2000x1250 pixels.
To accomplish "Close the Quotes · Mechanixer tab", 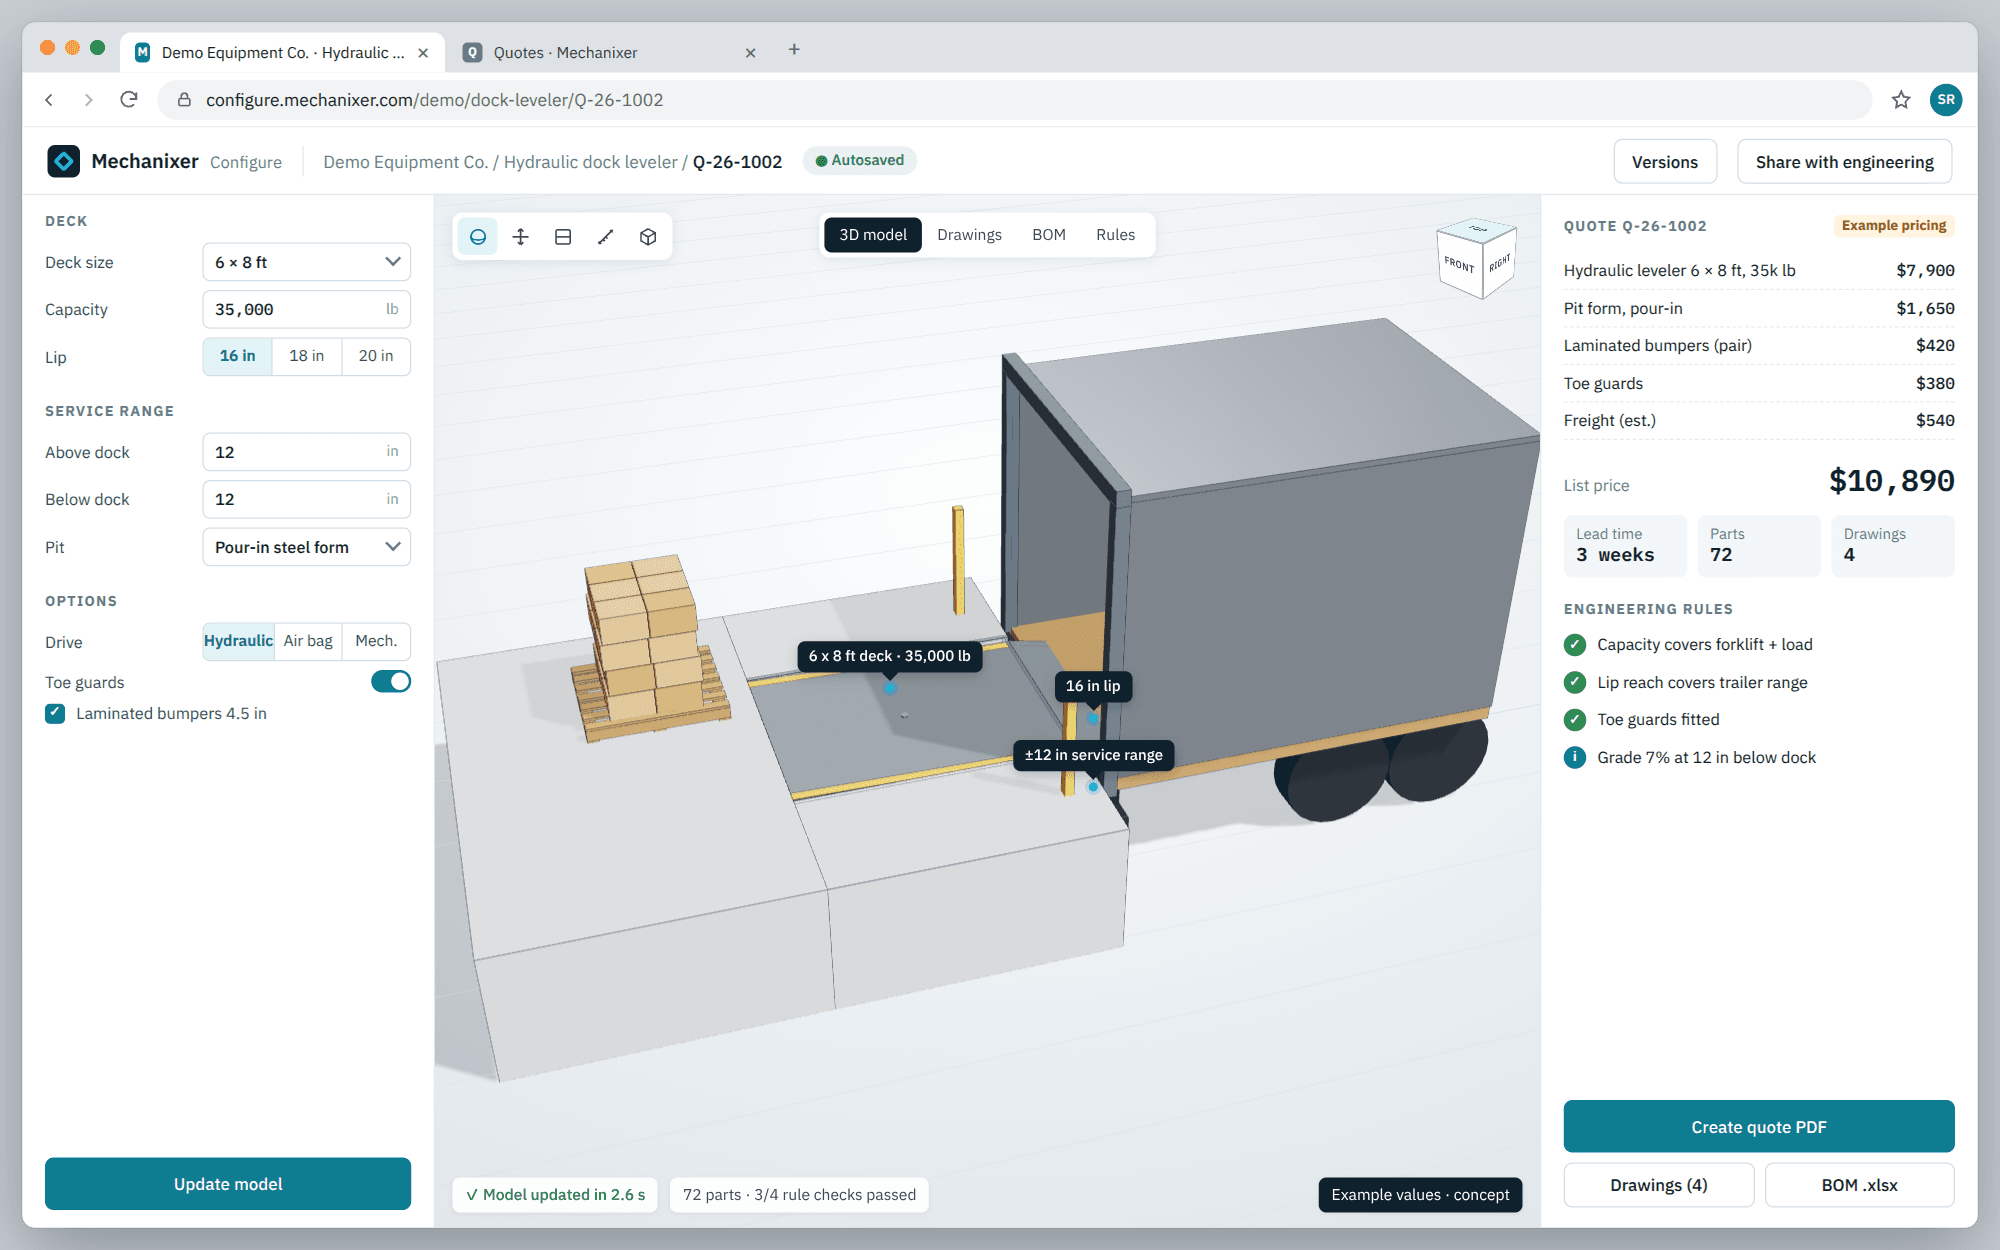I will (x=750, y=53).
